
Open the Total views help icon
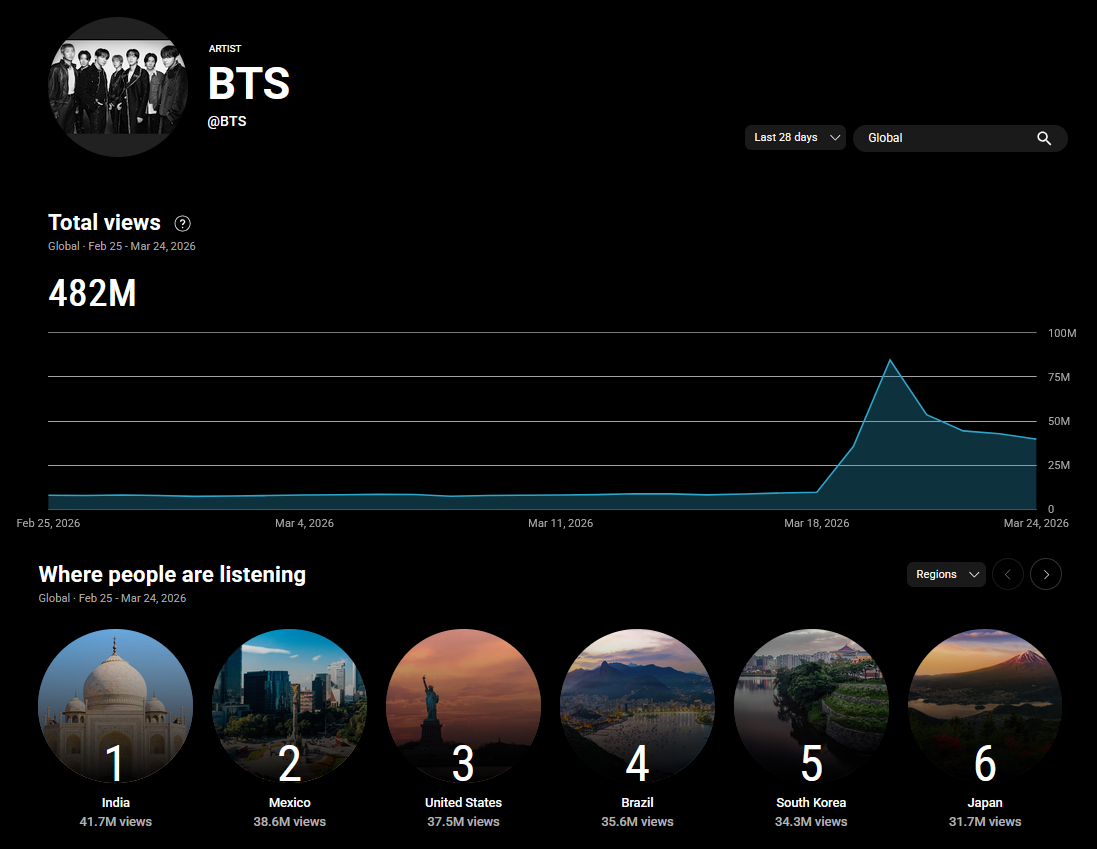coord(182,224)
